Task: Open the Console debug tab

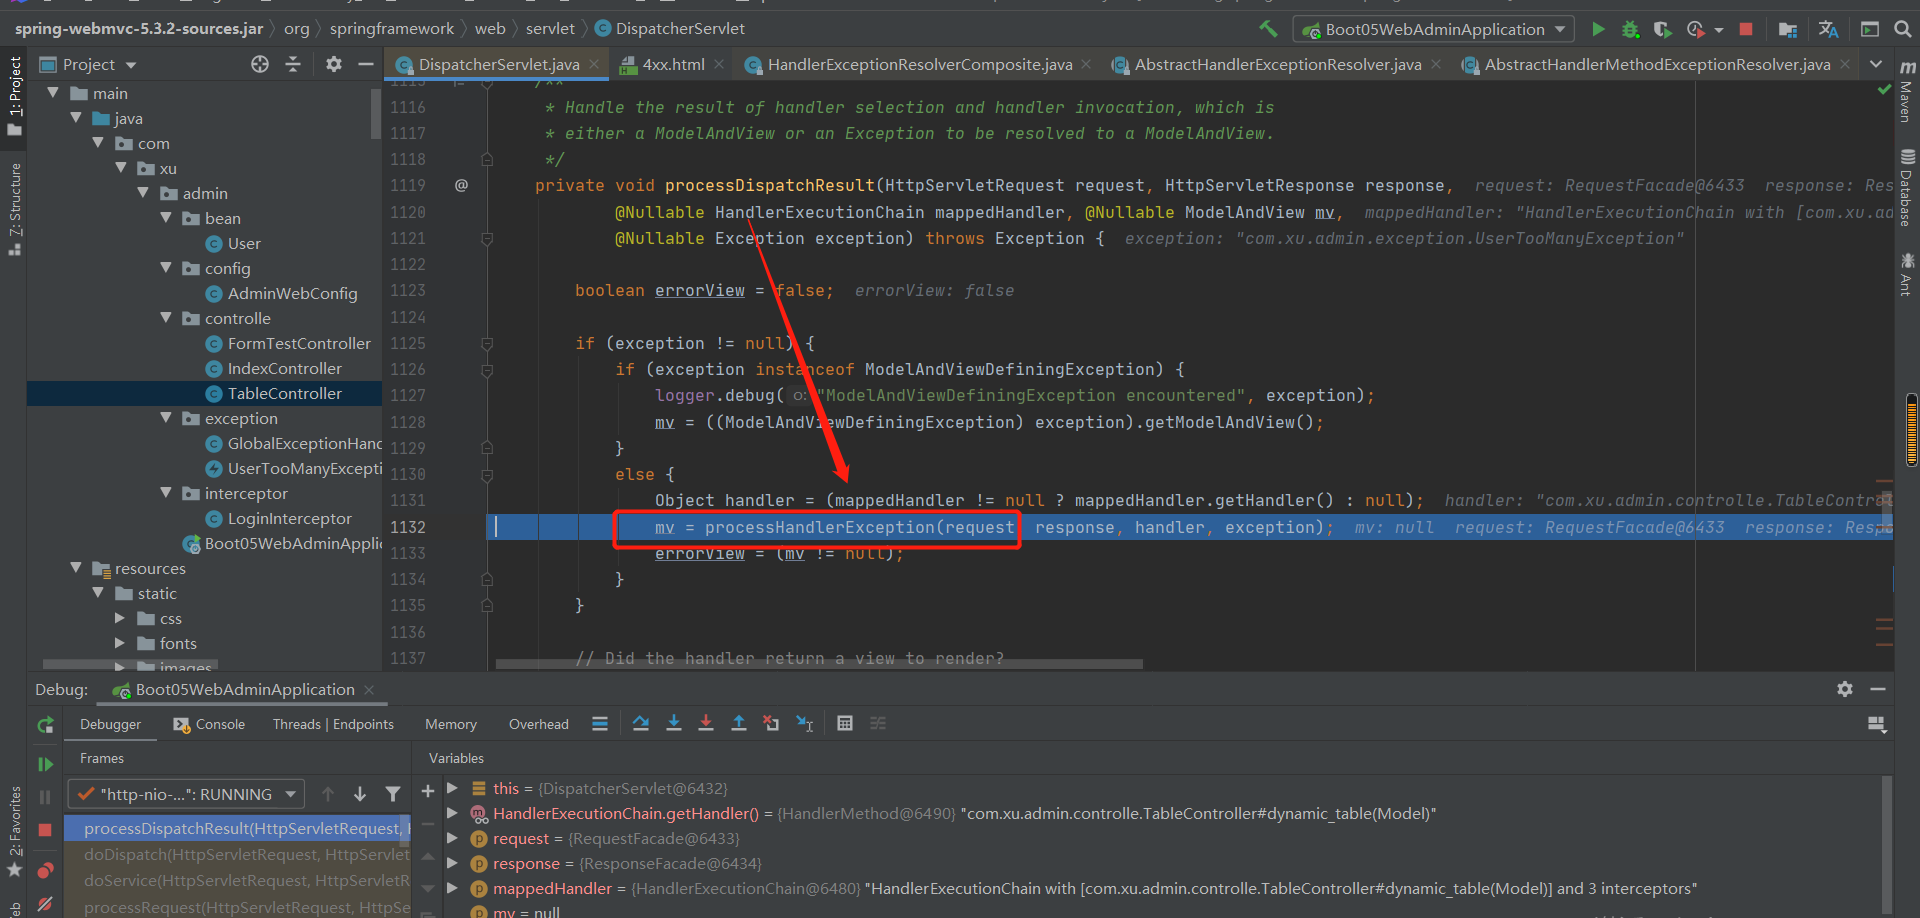Action: 209,724
